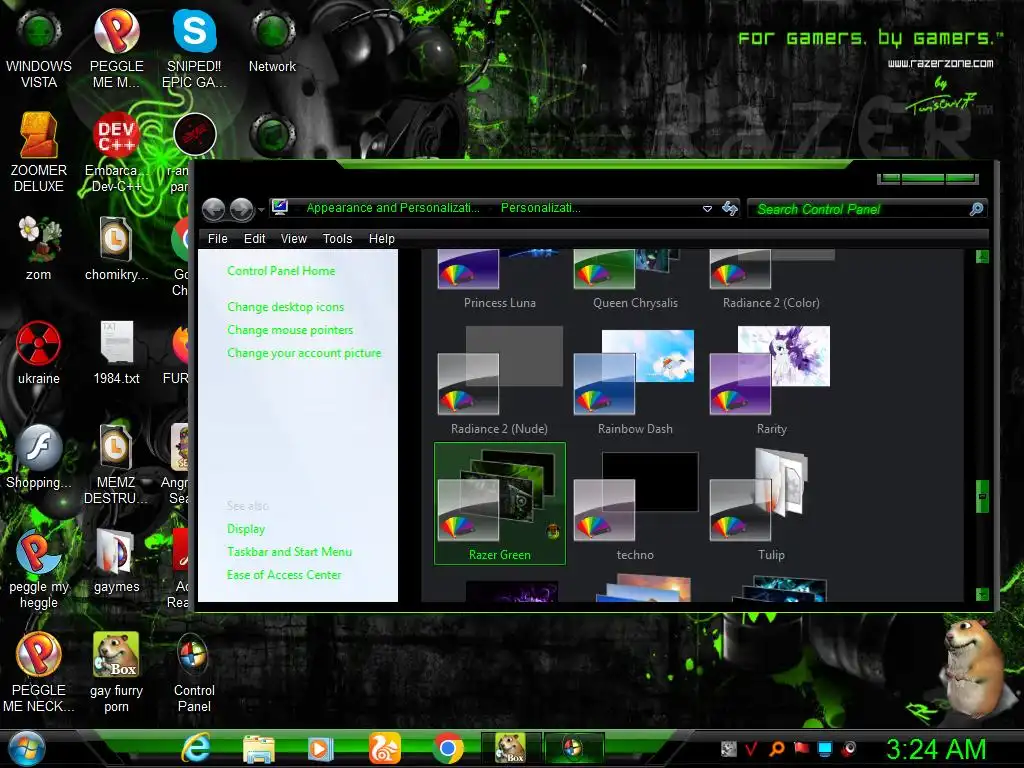This screenshot has width=1024, height=768.
Task: Launch the PEGGLE ME NECK... shortcut
Action: [39, 673]
